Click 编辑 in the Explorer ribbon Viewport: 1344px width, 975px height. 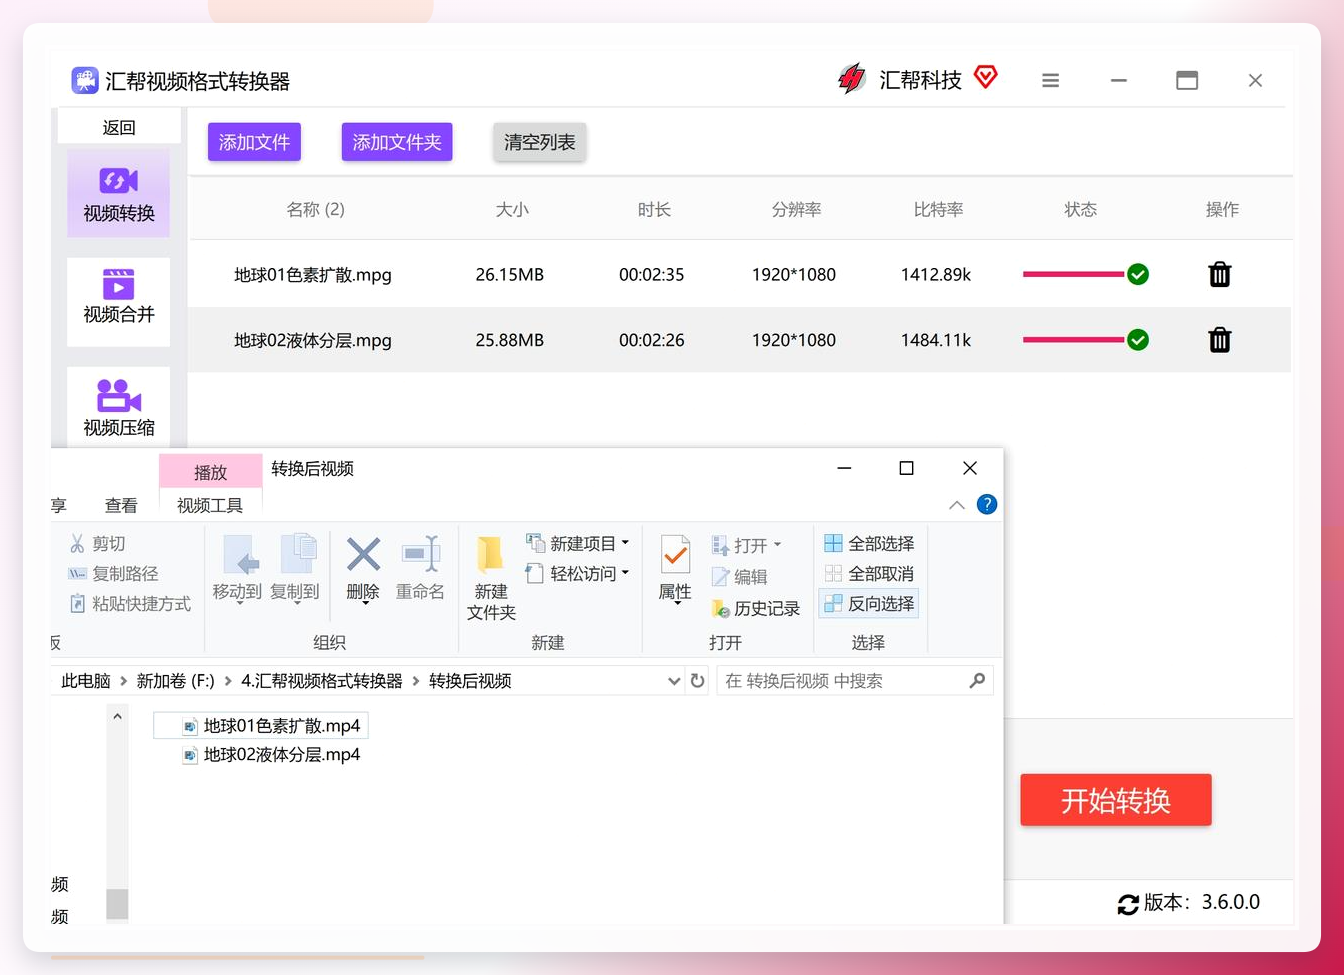coord(739,576)
